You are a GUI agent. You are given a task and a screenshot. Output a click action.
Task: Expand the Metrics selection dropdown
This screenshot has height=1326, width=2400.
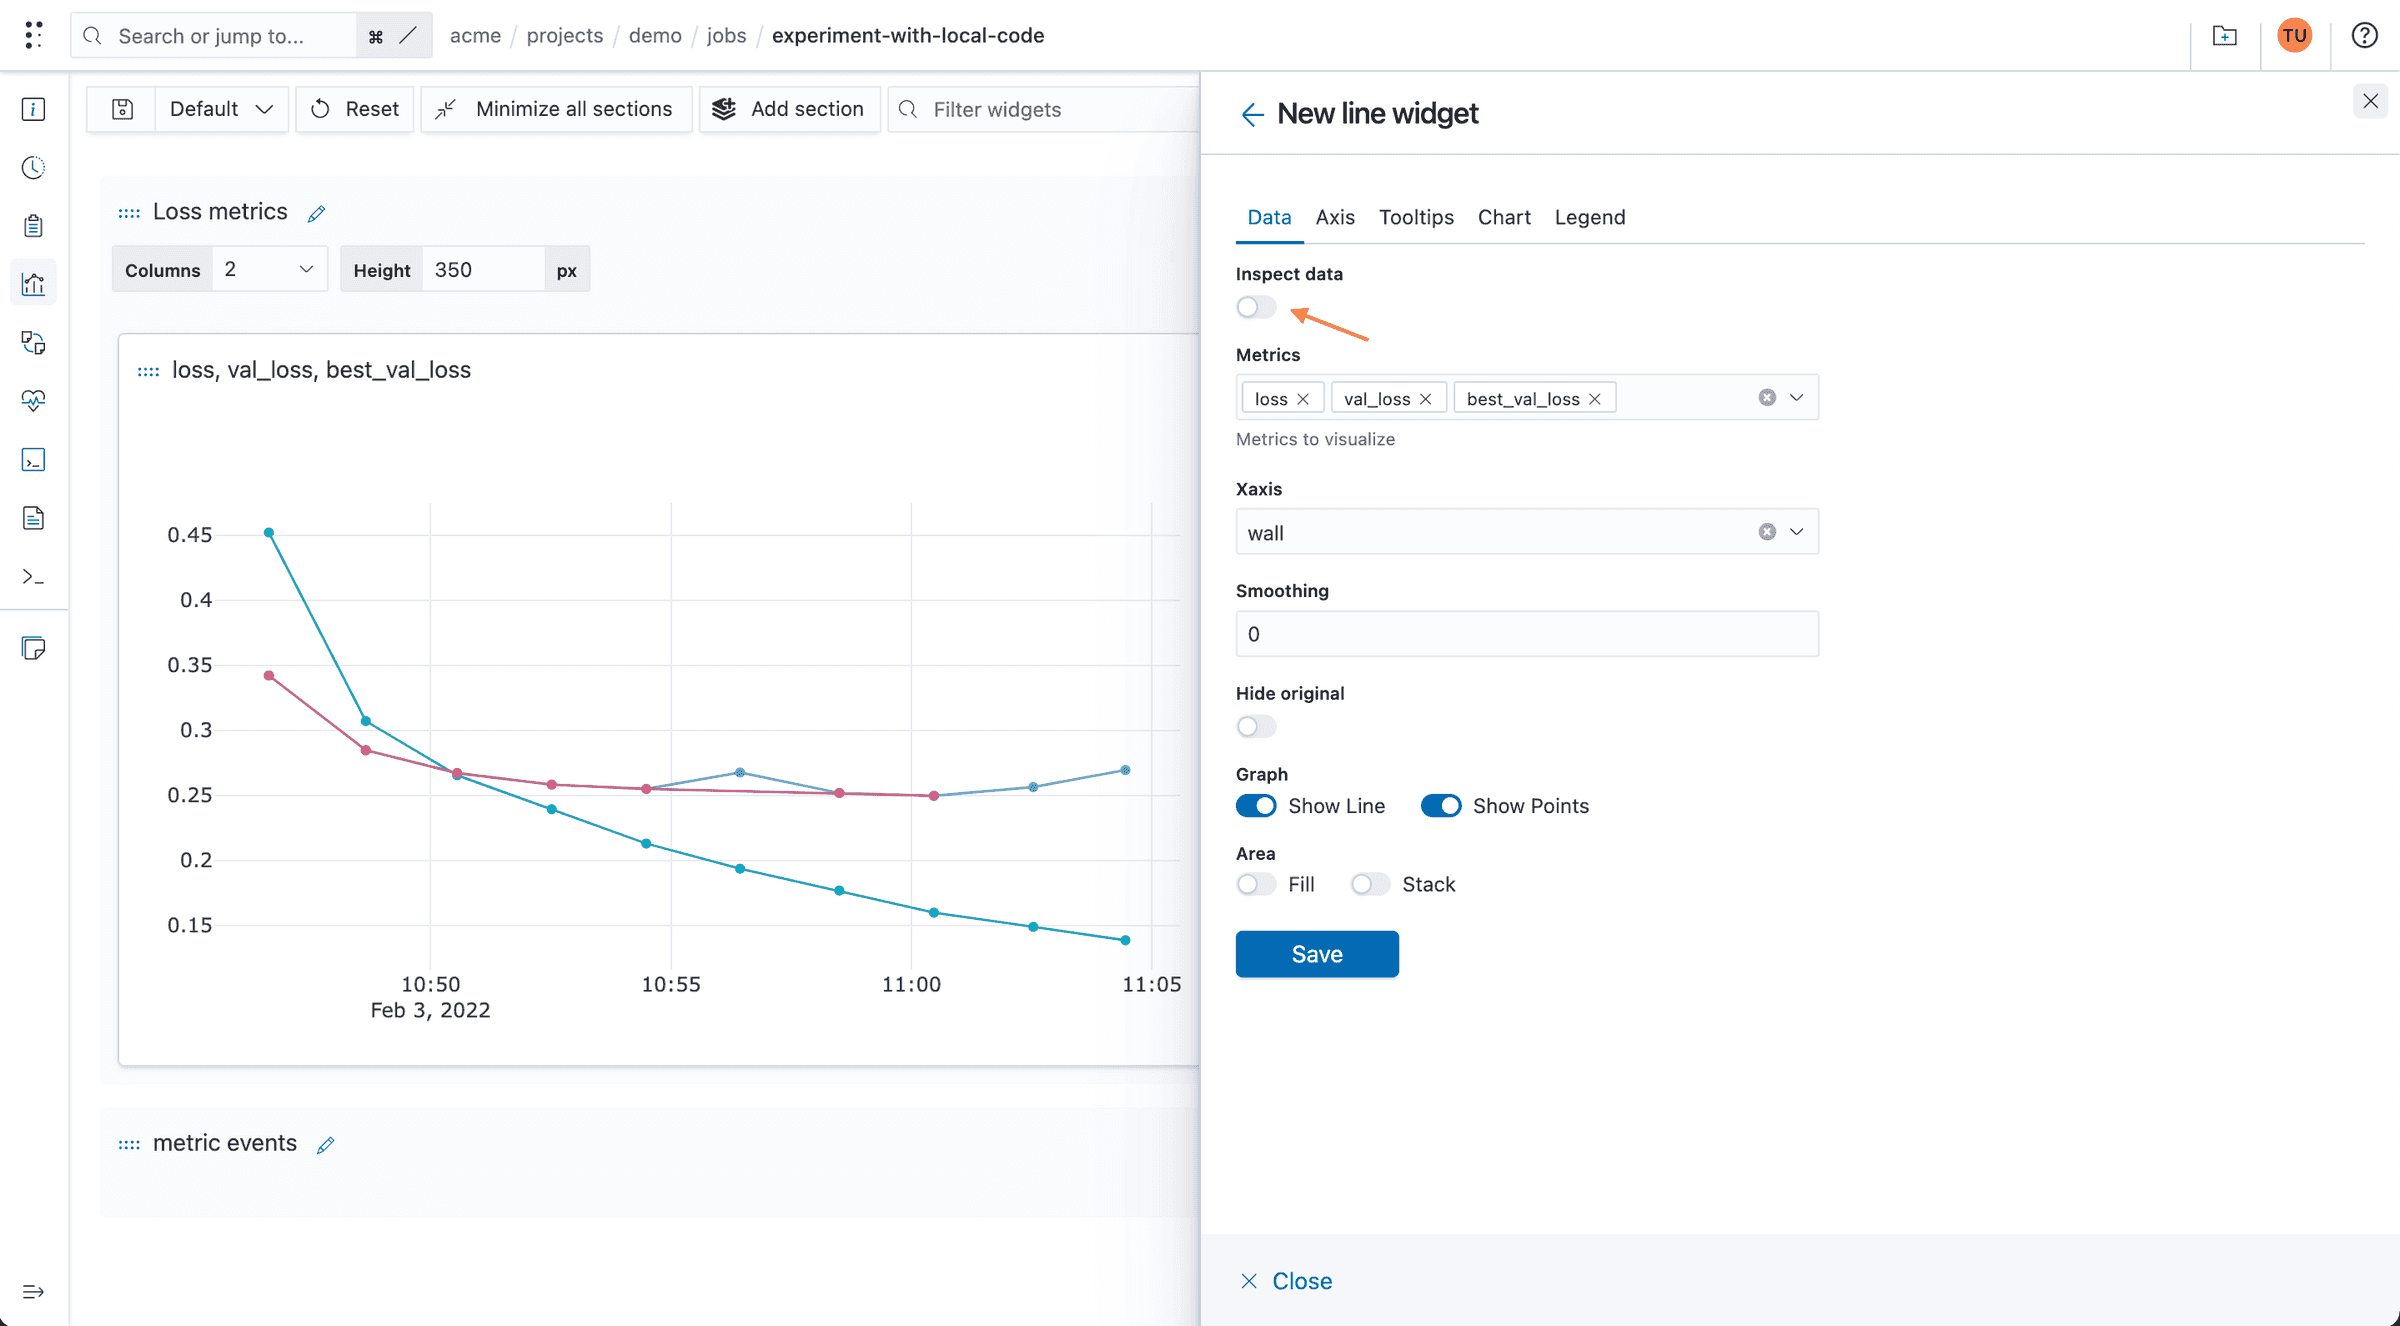(x=1797, y=397)
